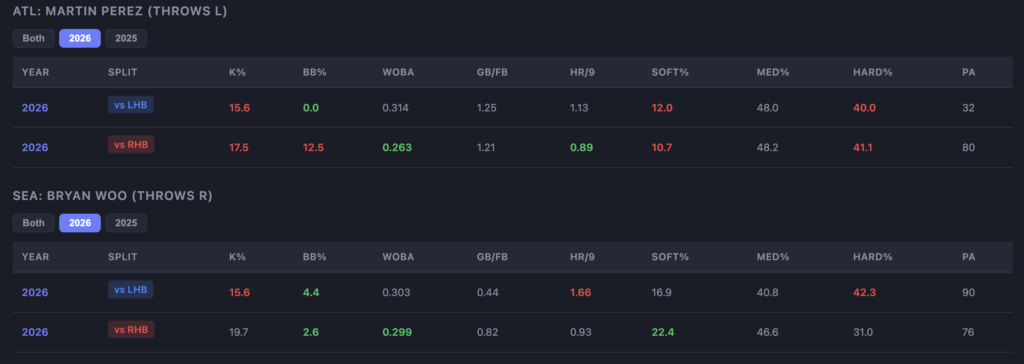1024x364 pixels.
Task: Click MED% column header in Perez table
Action: (773, 72)
